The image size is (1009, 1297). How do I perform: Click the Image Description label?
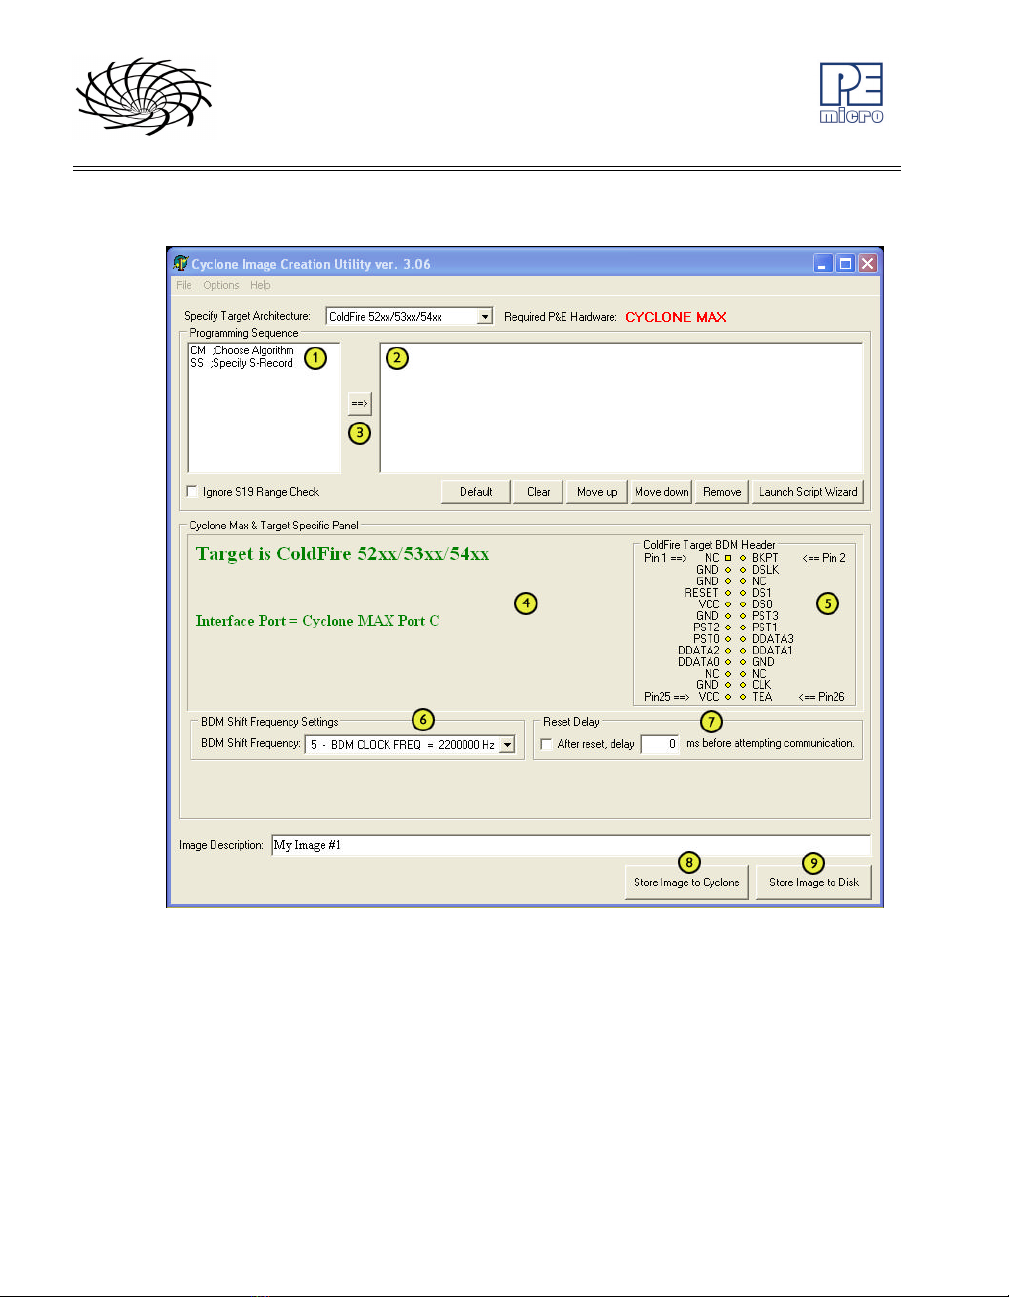(221, 845)
